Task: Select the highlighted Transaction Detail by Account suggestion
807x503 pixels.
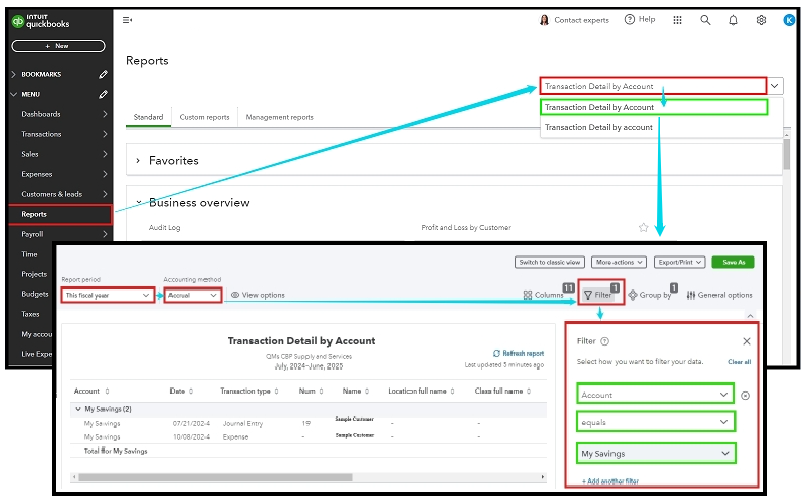Action: [654, 107]
